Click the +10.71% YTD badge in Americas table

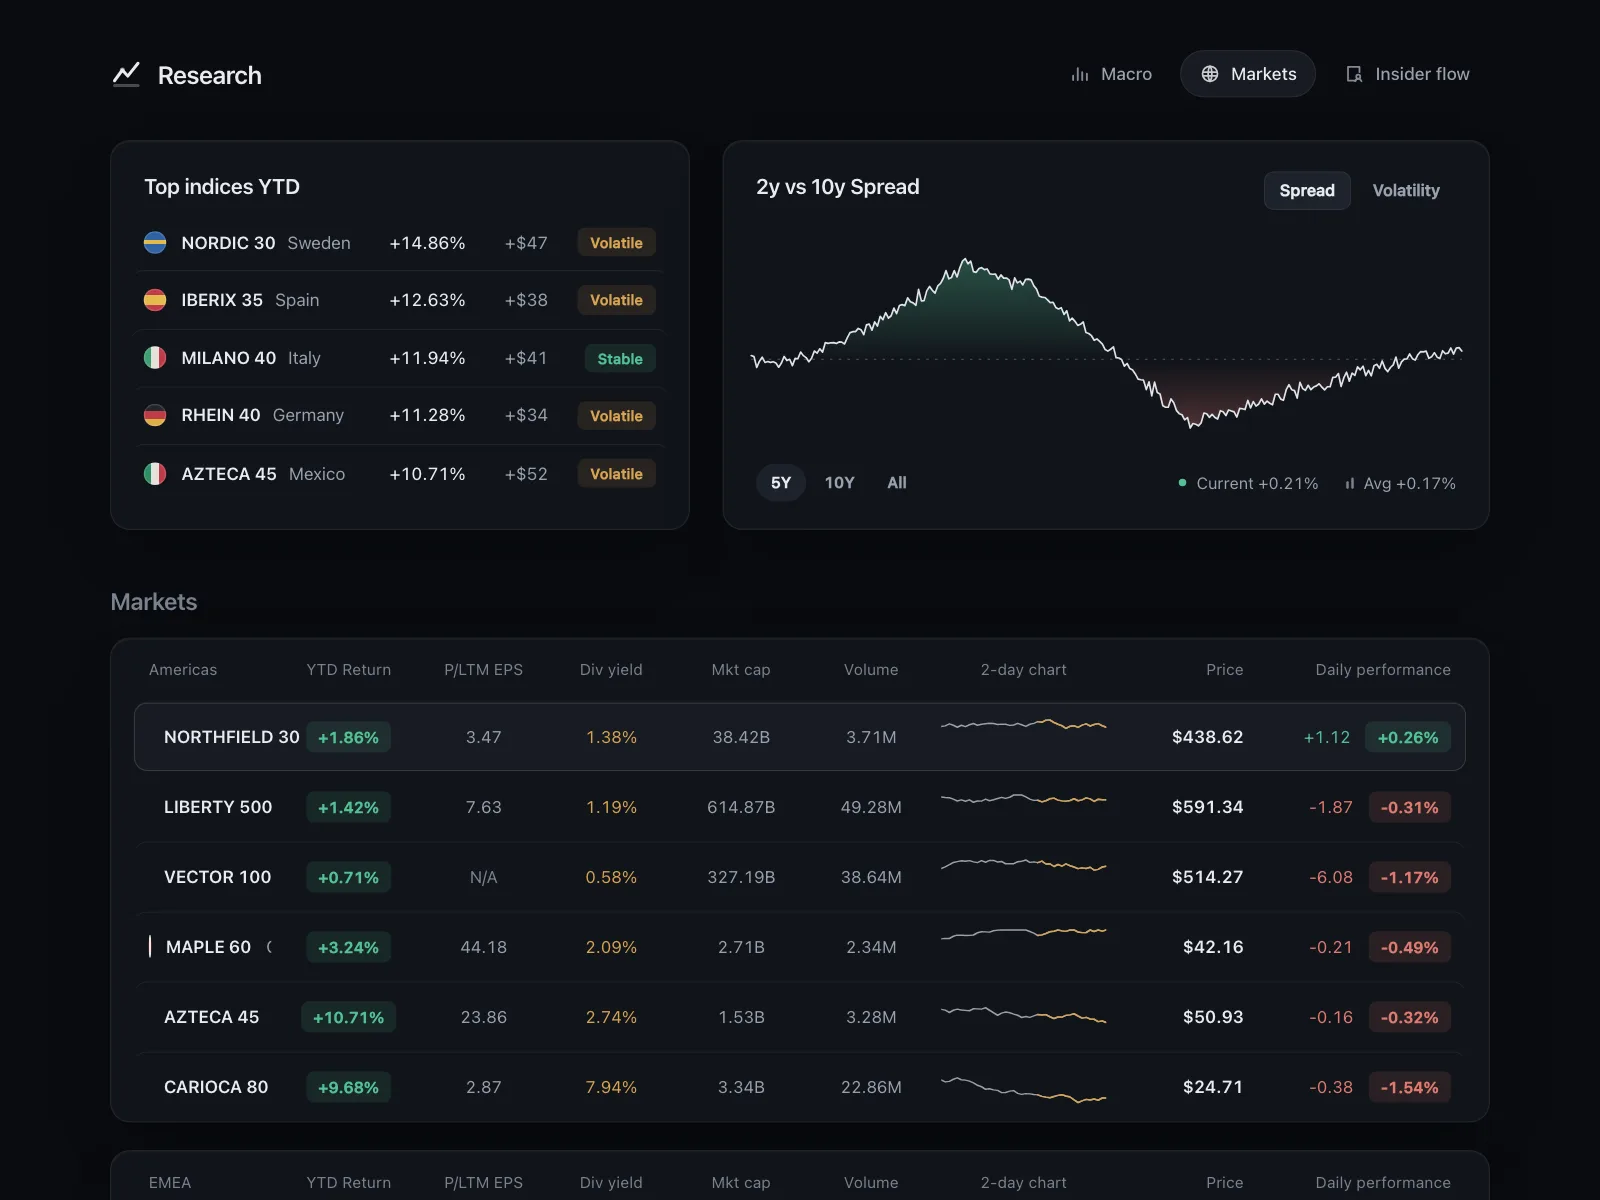click(348, 1017)
